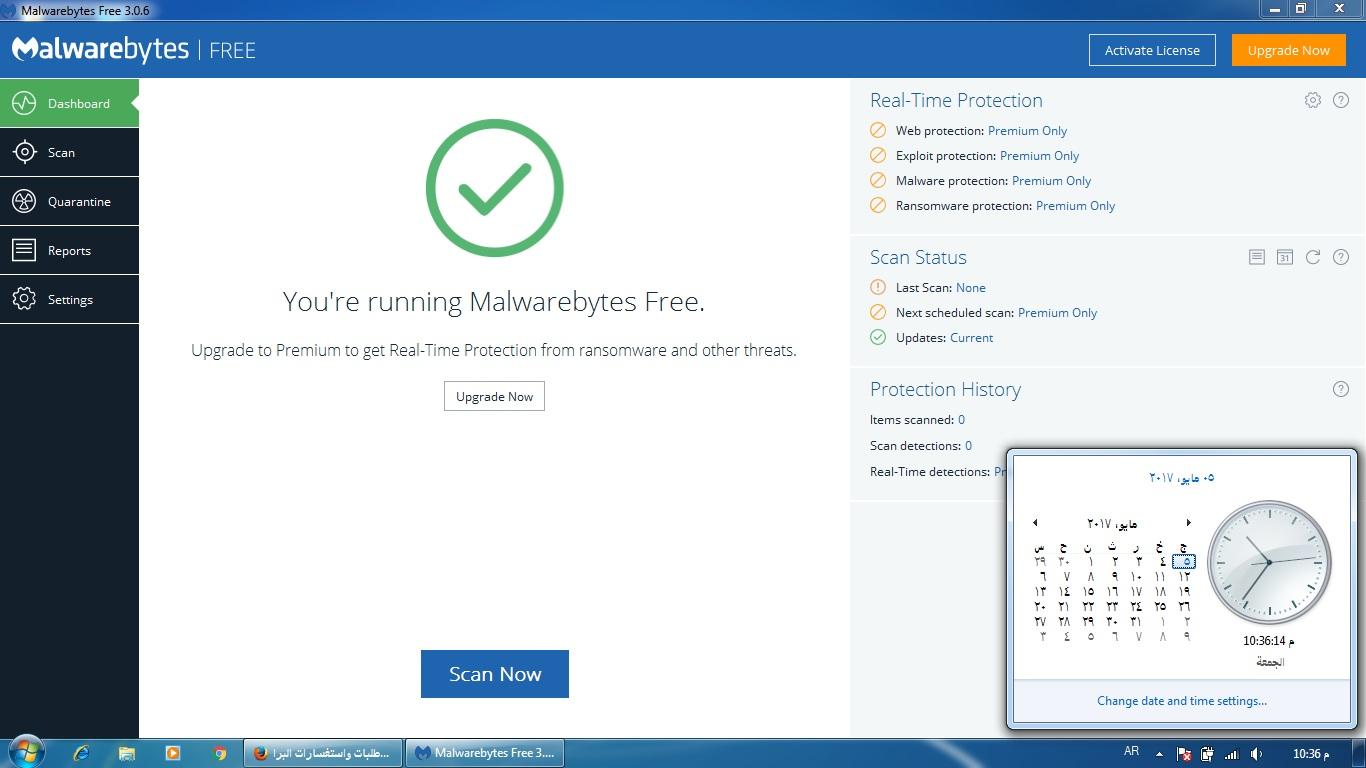Click the Updates green check icon
Image resolution: width=1366 pixels, height=768 pixels.
pyautogui.click(x=878, y=337)
